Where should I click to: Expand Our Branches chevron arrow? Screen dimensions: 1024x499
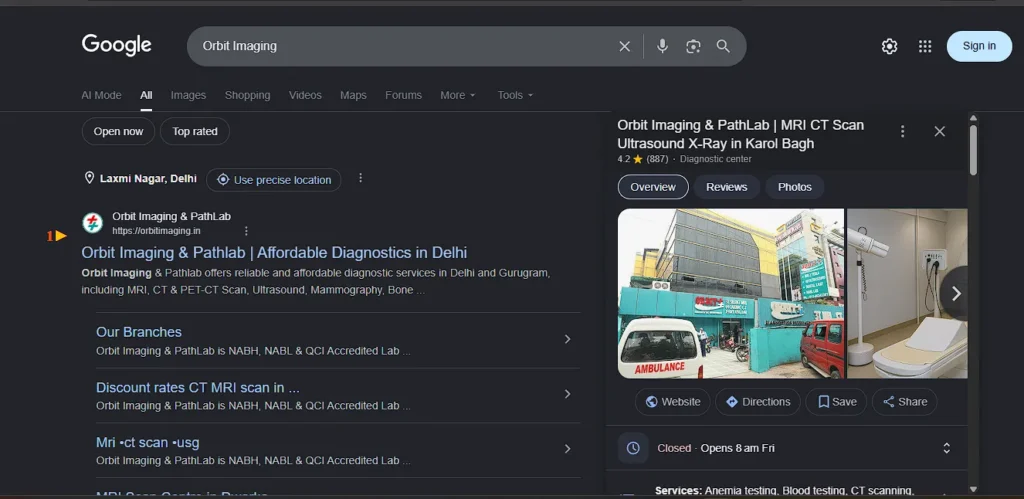[568, 339]
